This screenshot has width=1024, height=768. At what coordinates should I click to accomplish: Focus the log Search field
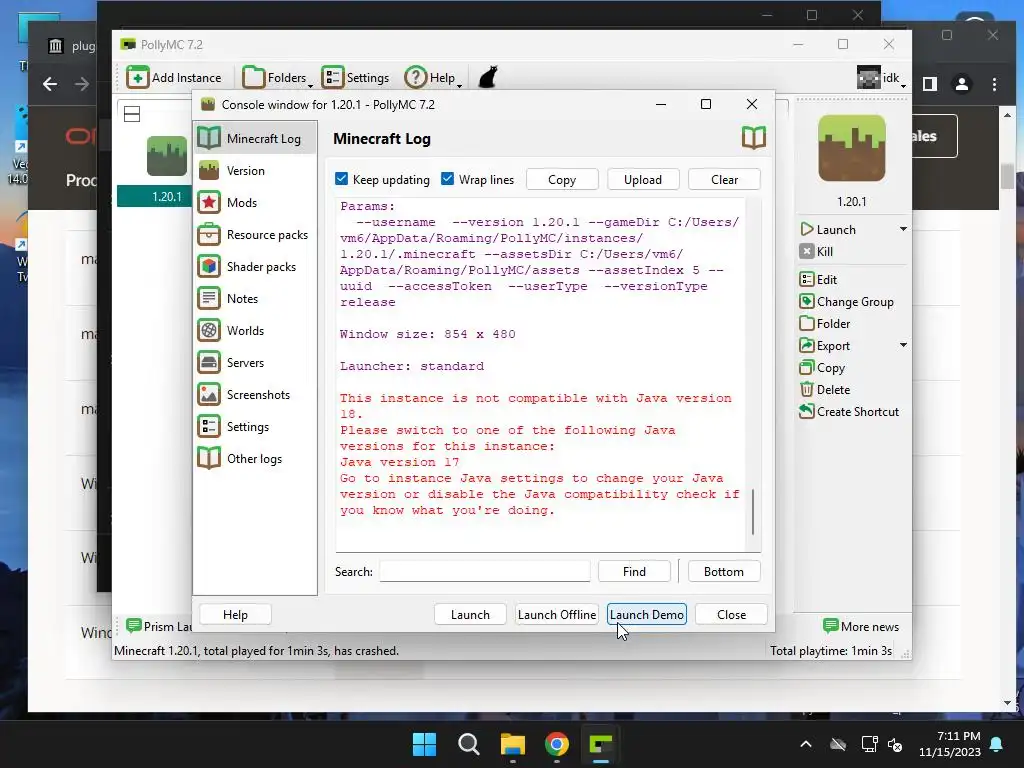point(485,571)
